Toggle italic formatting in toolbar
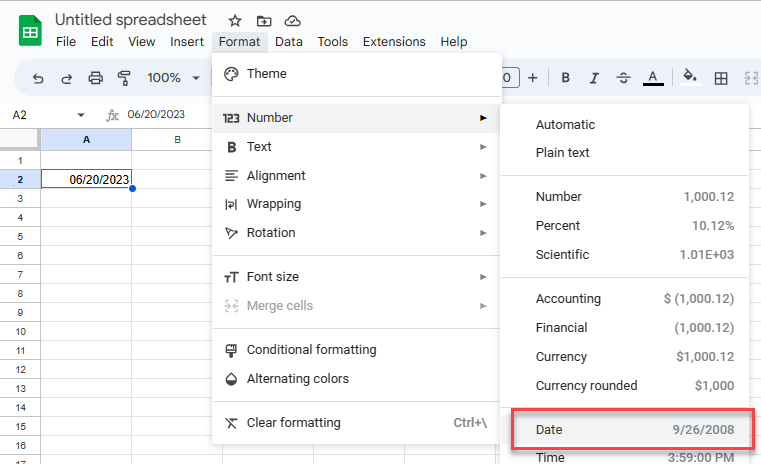 [594, 78]
